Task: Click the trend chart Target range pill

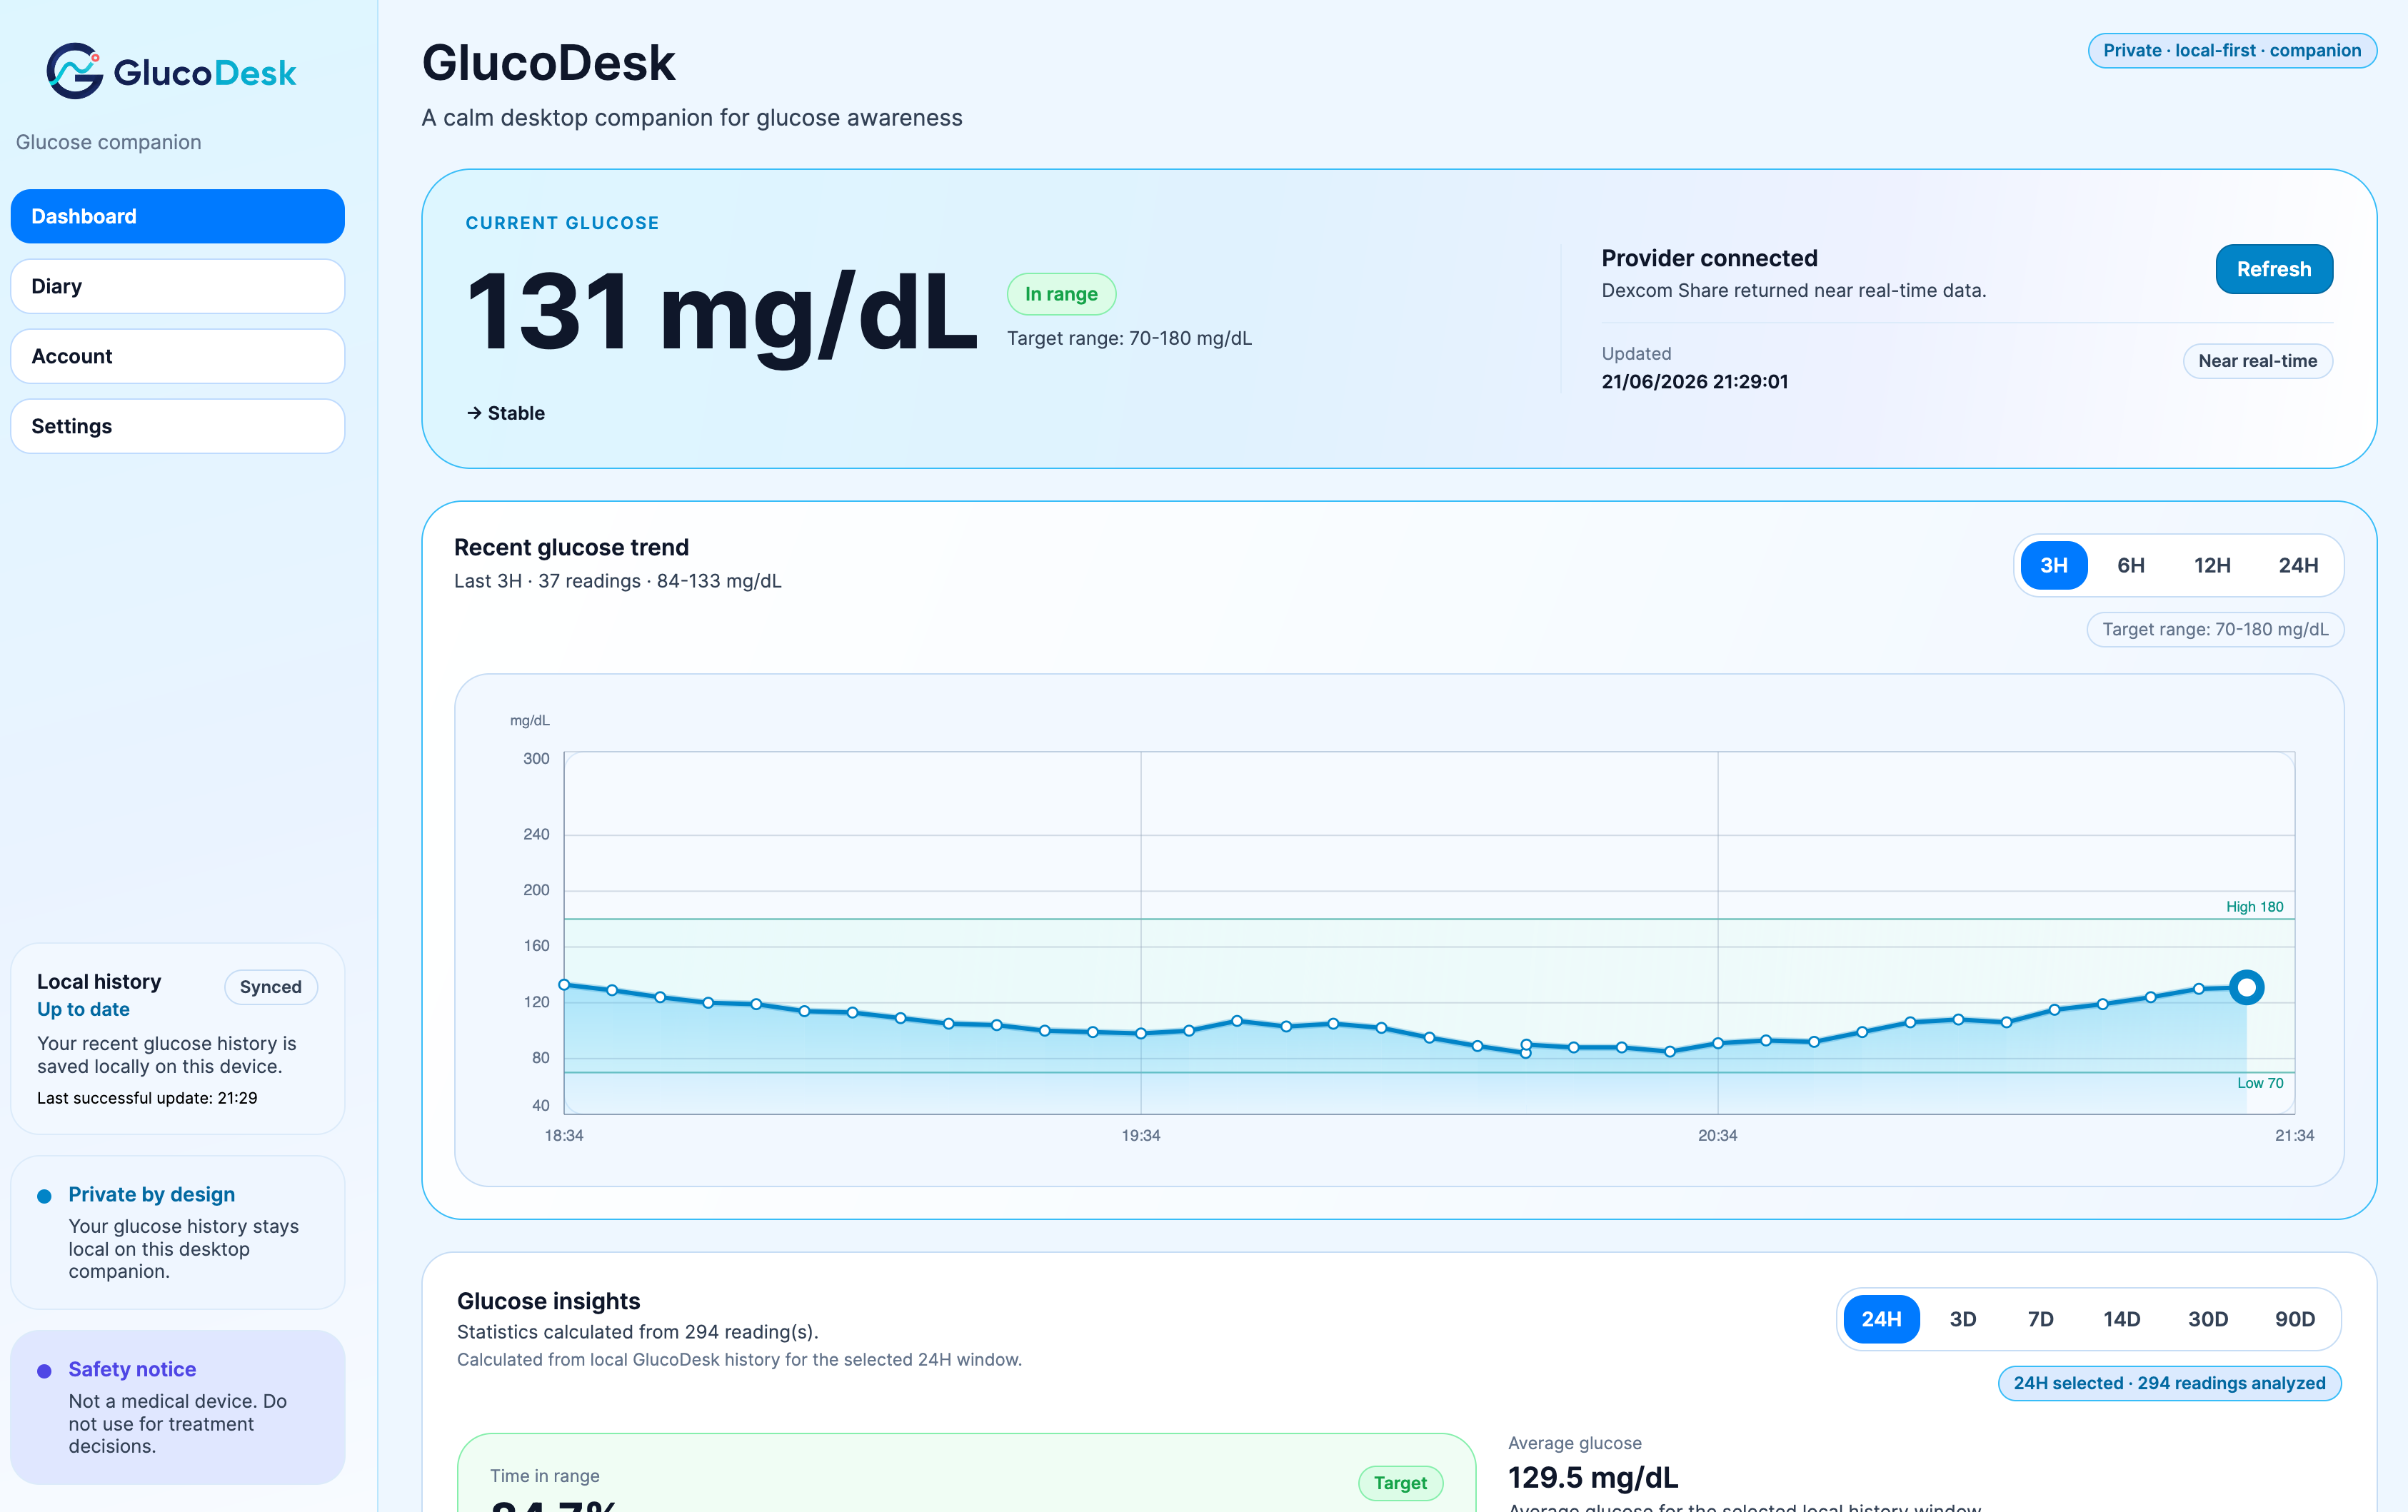Action: 2215,629
